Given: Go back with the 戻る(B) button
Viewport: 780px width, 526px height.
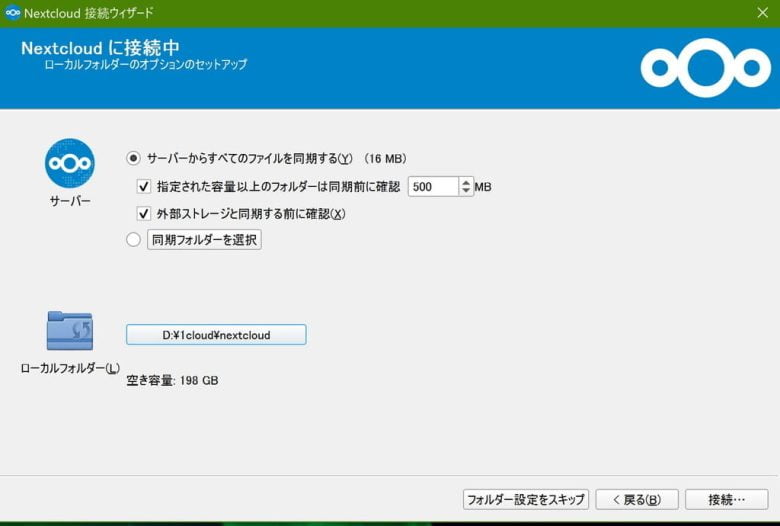Looking at the screenshot, I should coord(637,499).
